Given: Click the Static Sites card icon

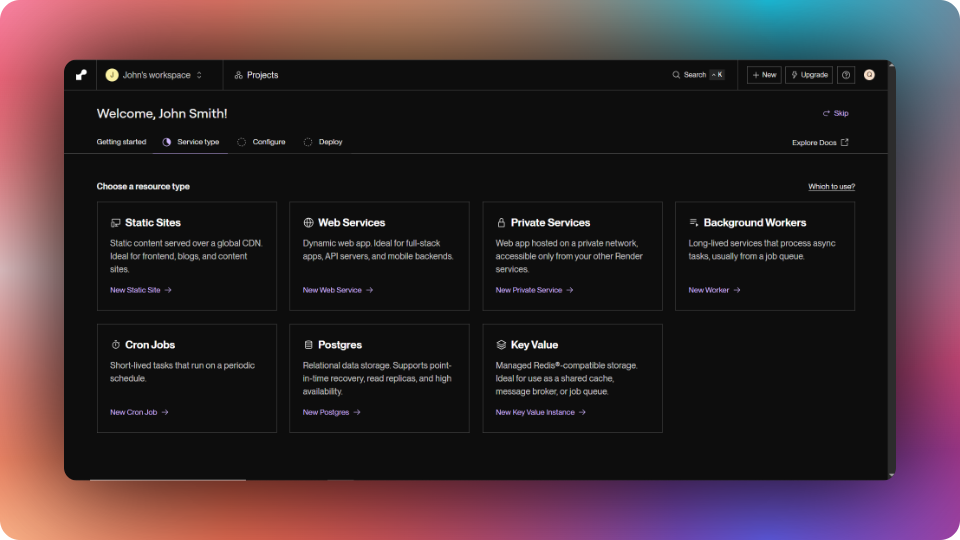Looking at the screenshot, I should 115,223.
